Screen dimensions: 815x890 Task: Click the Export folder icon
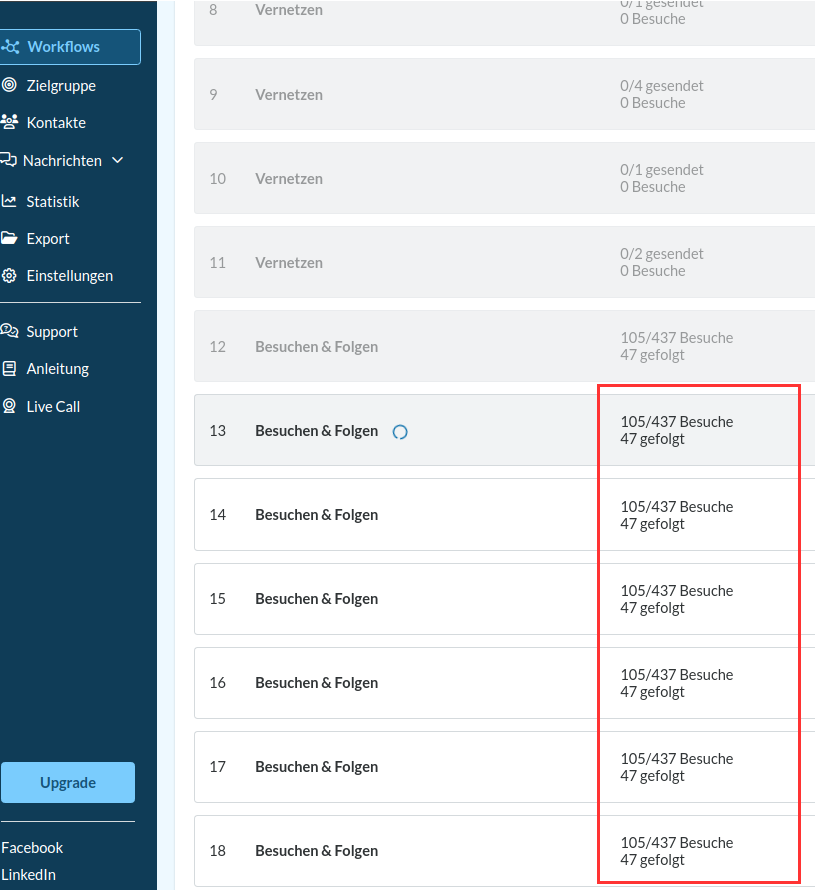(9, 238)
